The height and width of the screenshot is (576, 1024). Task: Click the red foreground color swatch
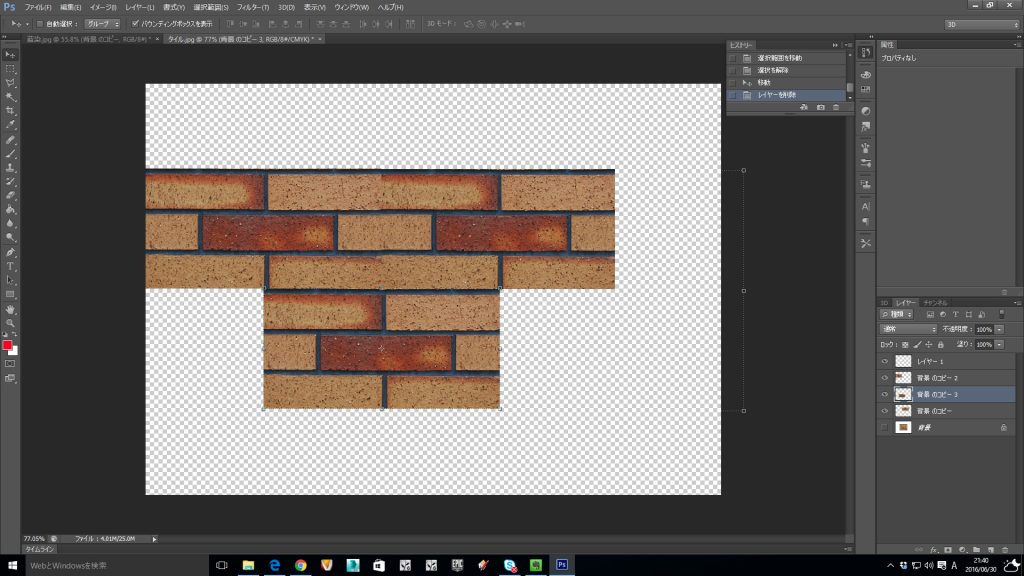tap(7, 345)
